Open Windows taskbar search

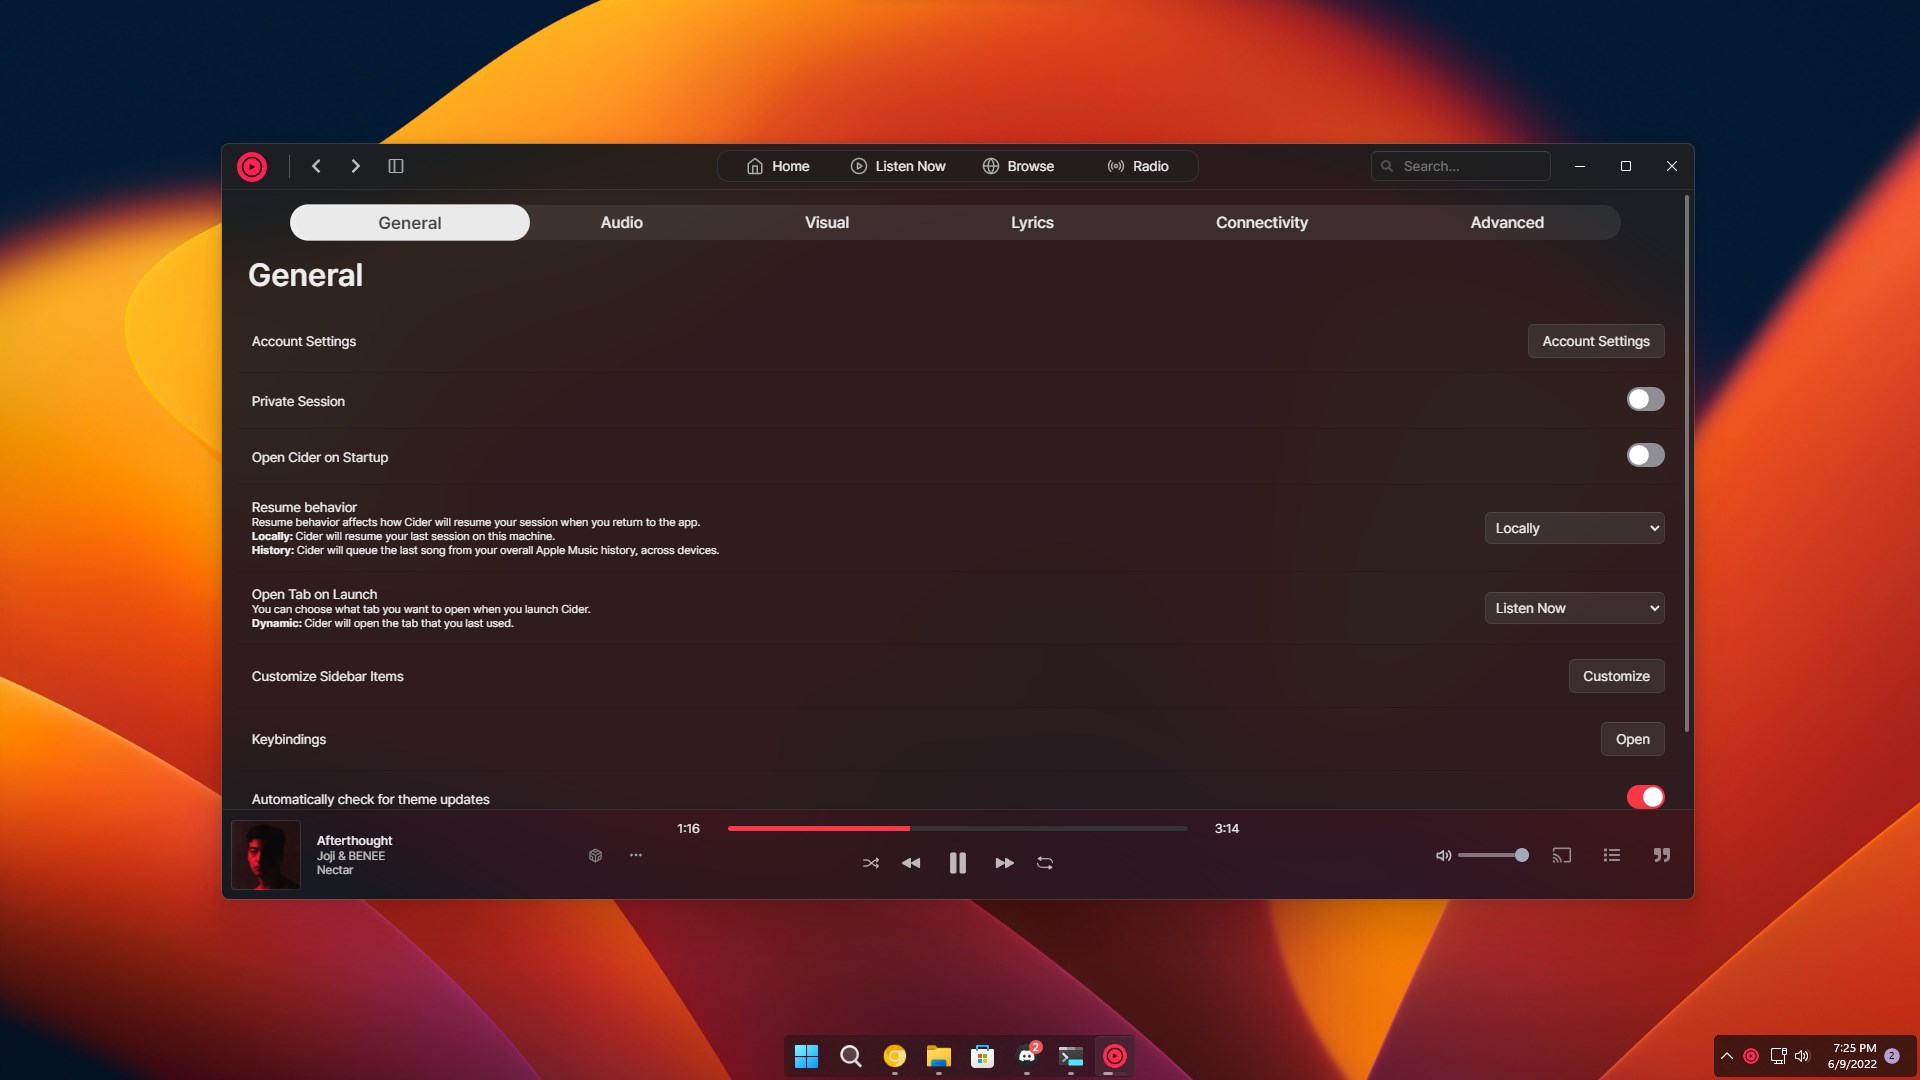[850, 1056]
